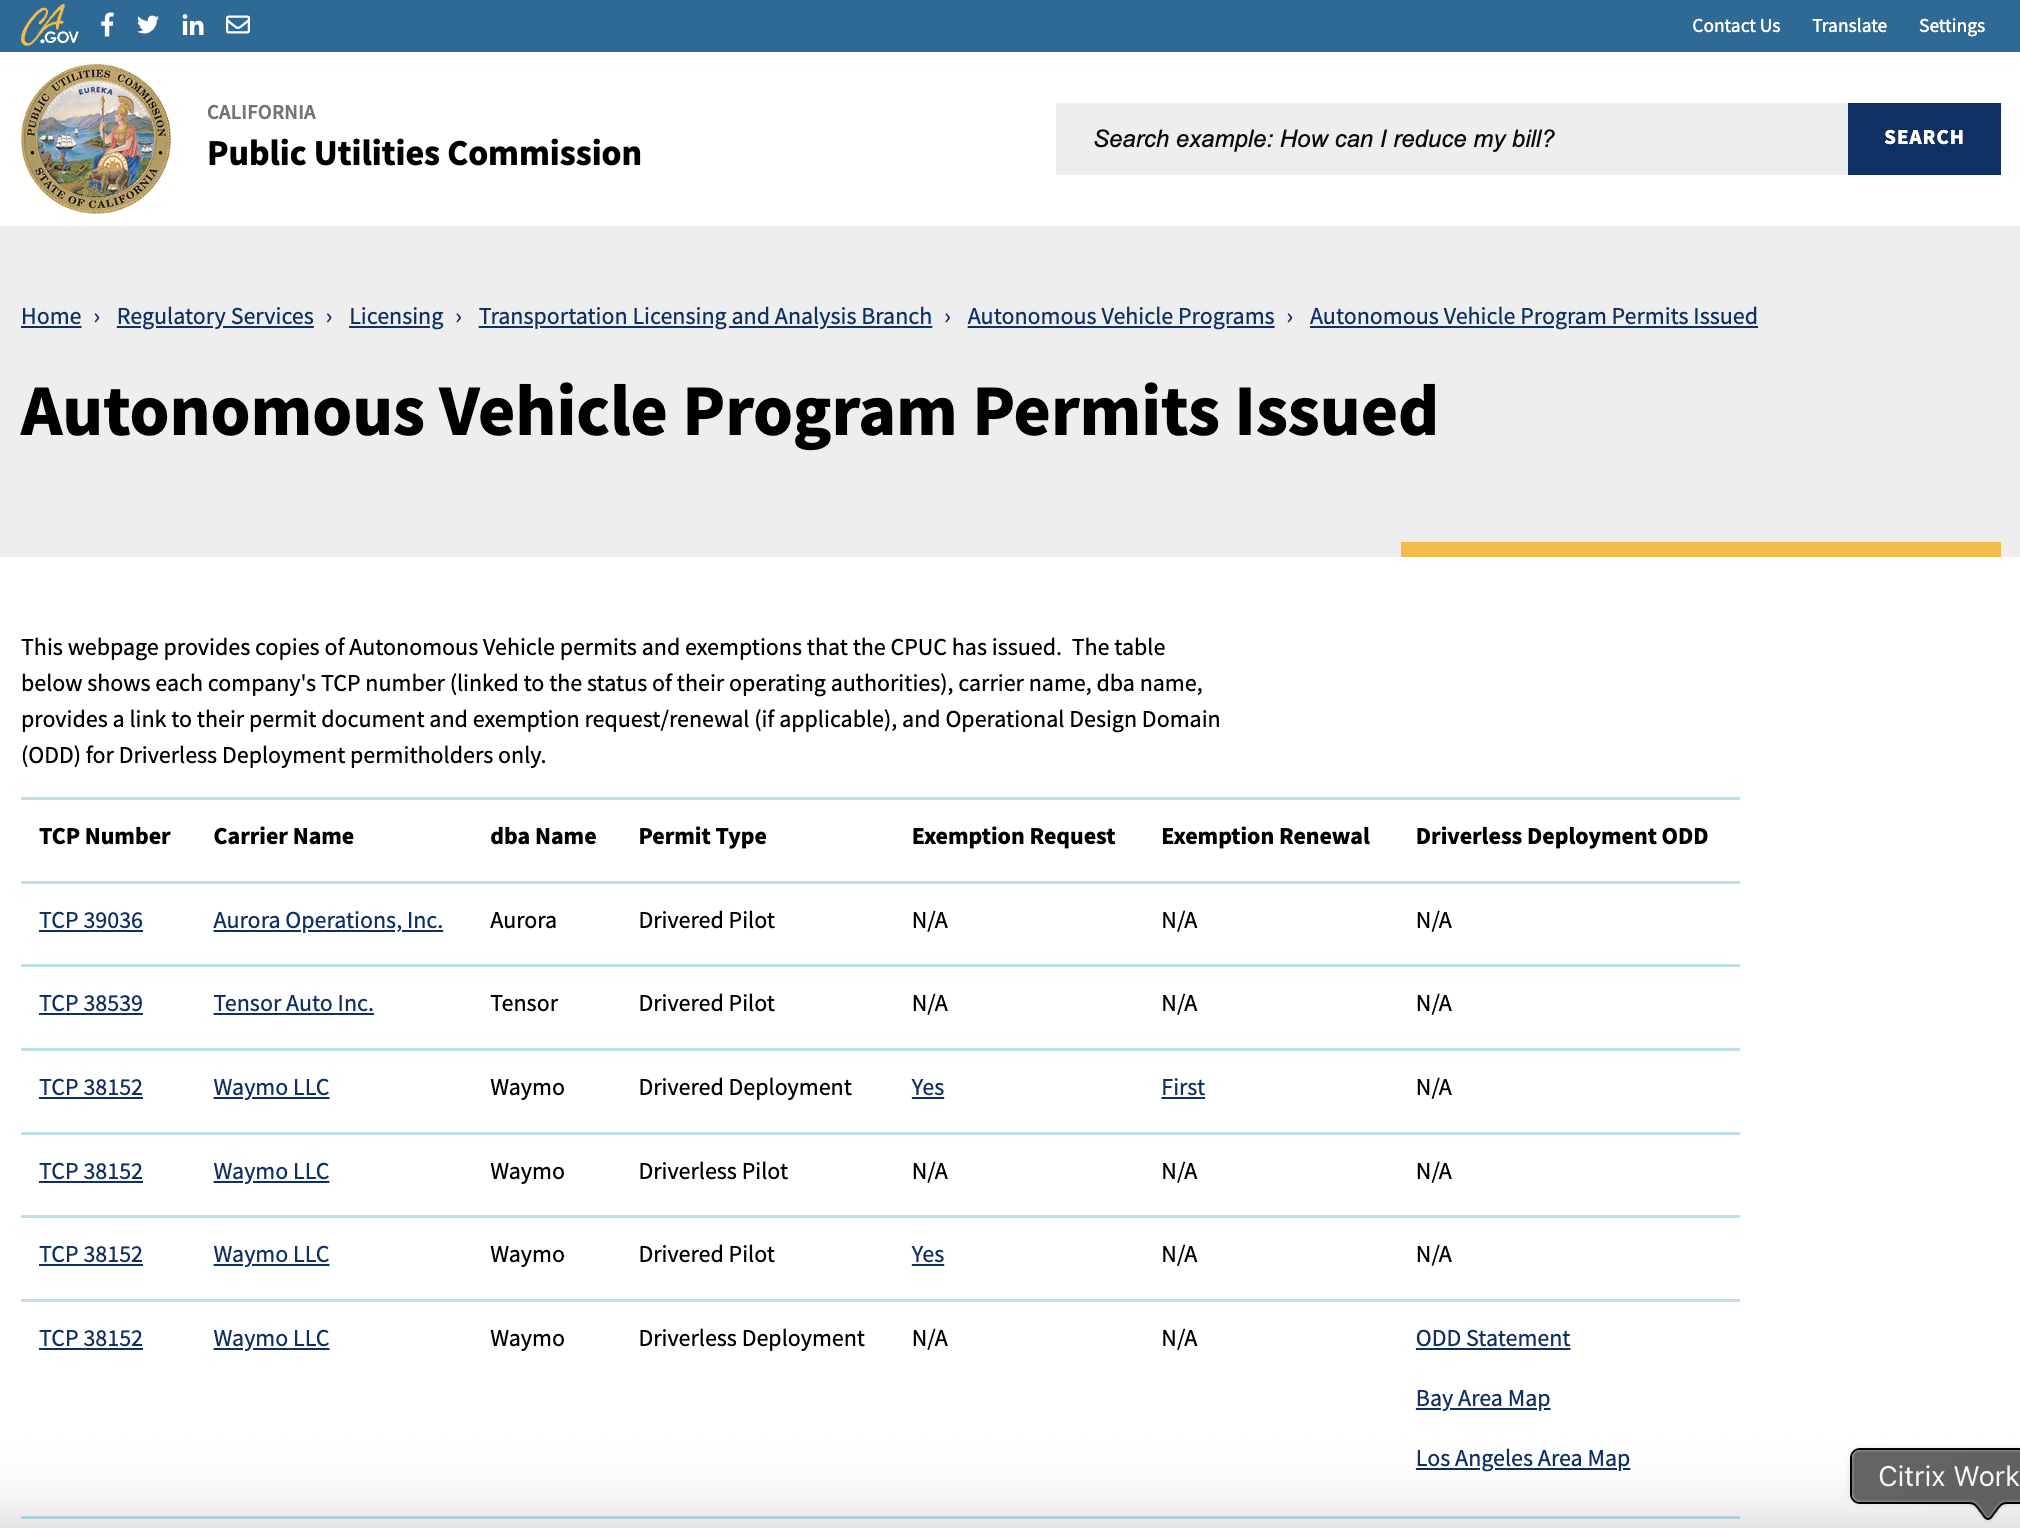Viewport: 2020px width, 1528px height.
Task: Open the Contact Us menu item
Action: pyautogui.click(x=1735, y=26)
